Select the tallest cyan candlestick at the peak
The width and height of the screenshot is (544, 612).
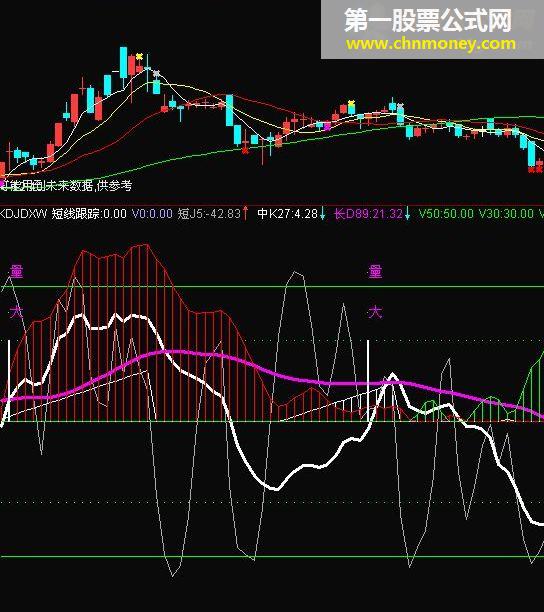[x=123, y=62]
